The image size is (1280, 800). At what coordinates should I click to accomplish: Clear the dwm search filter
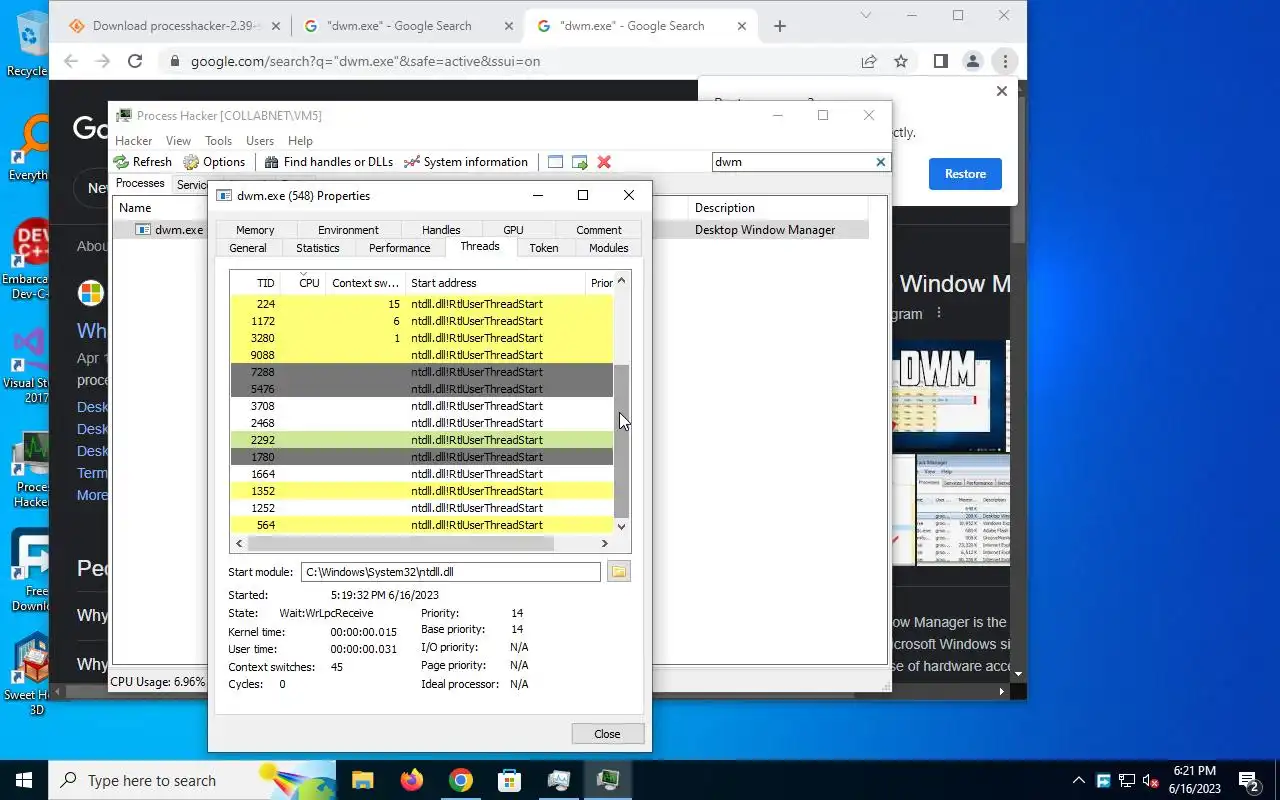coord(881,162)
